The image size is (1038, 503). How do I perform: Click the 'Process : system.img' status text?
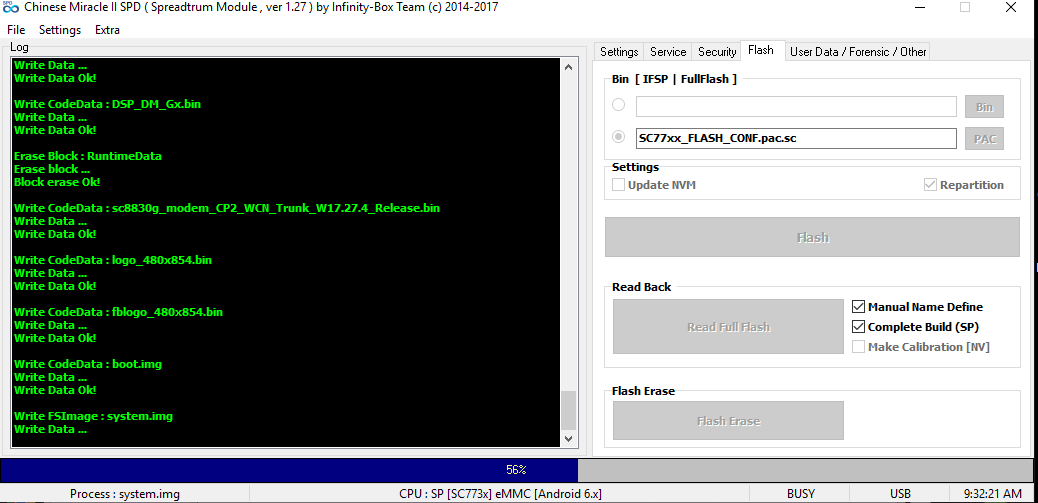click(x=125, y=494)
